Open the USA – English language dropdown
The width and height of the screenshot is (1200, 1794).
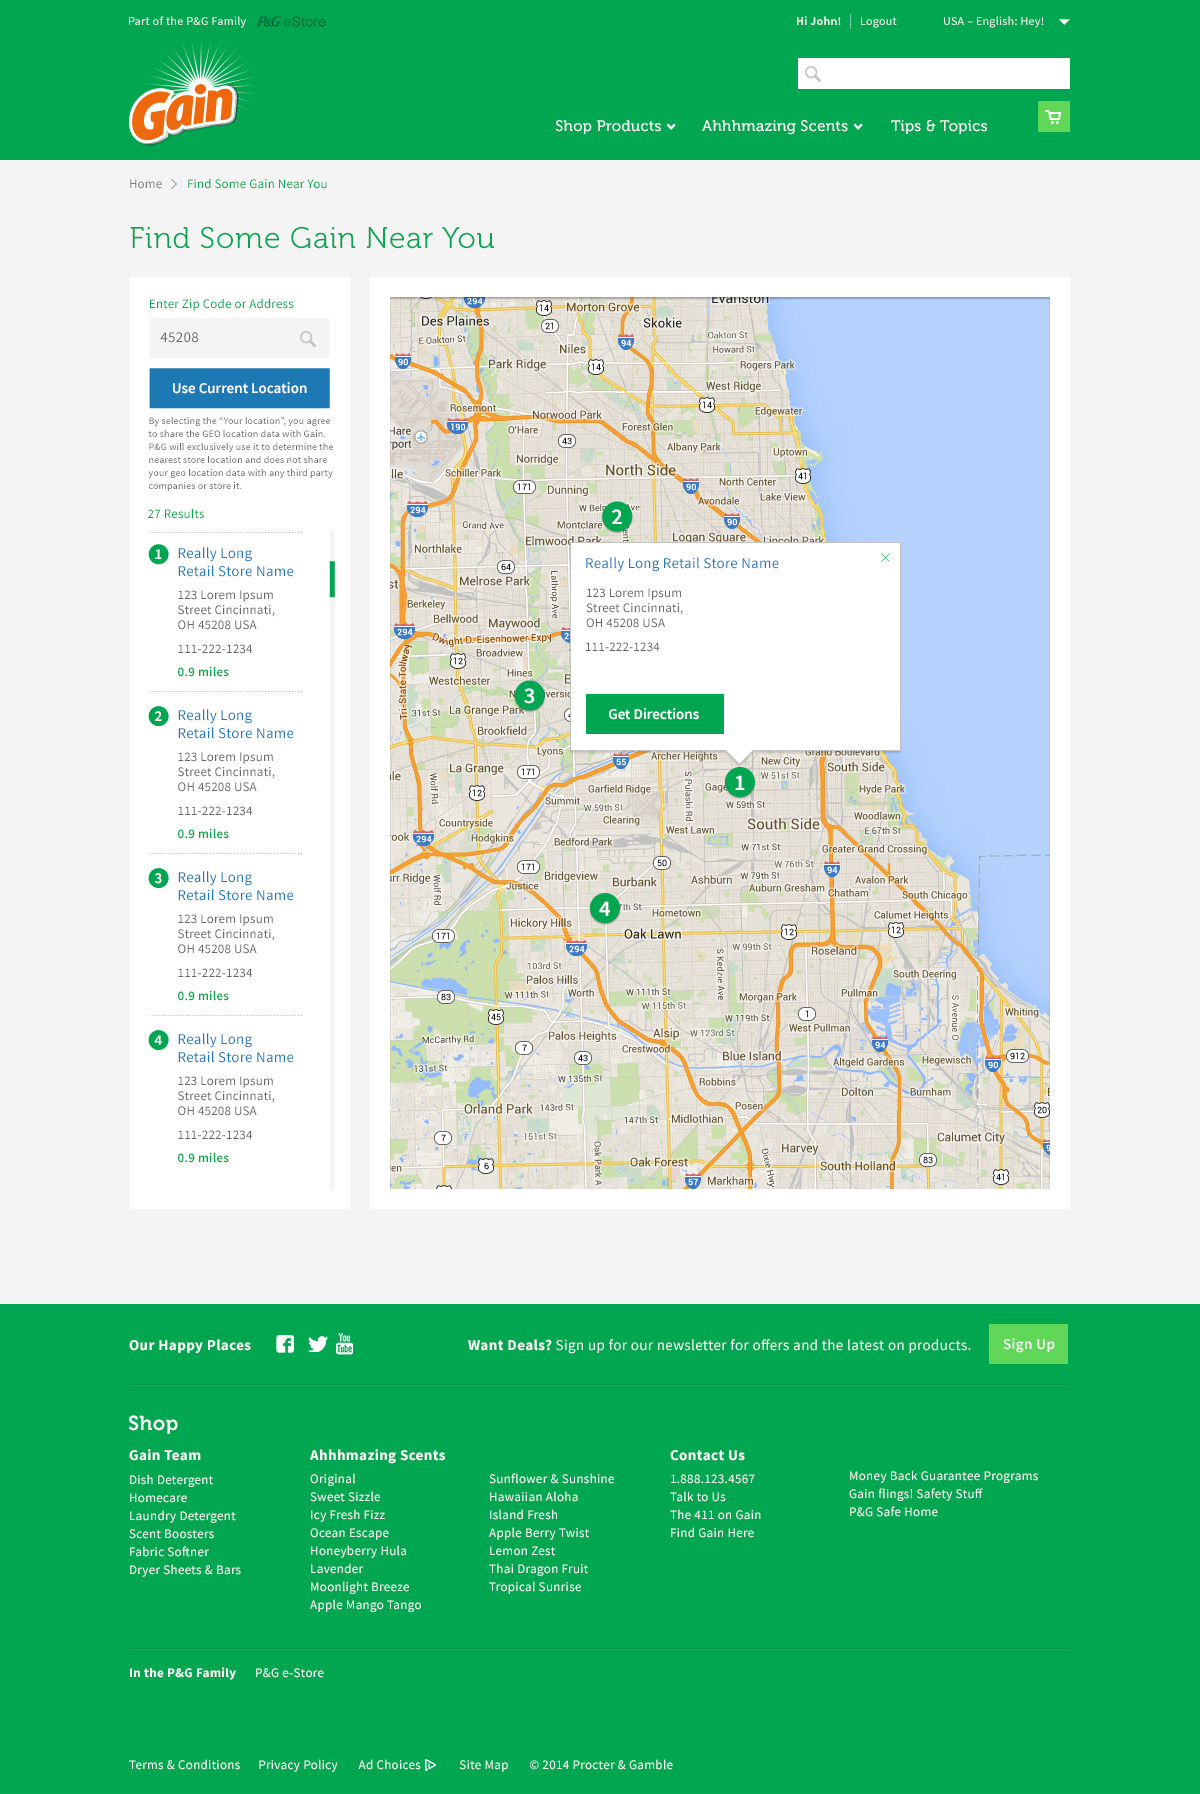pyautogui.click(x=1006, y=21)
